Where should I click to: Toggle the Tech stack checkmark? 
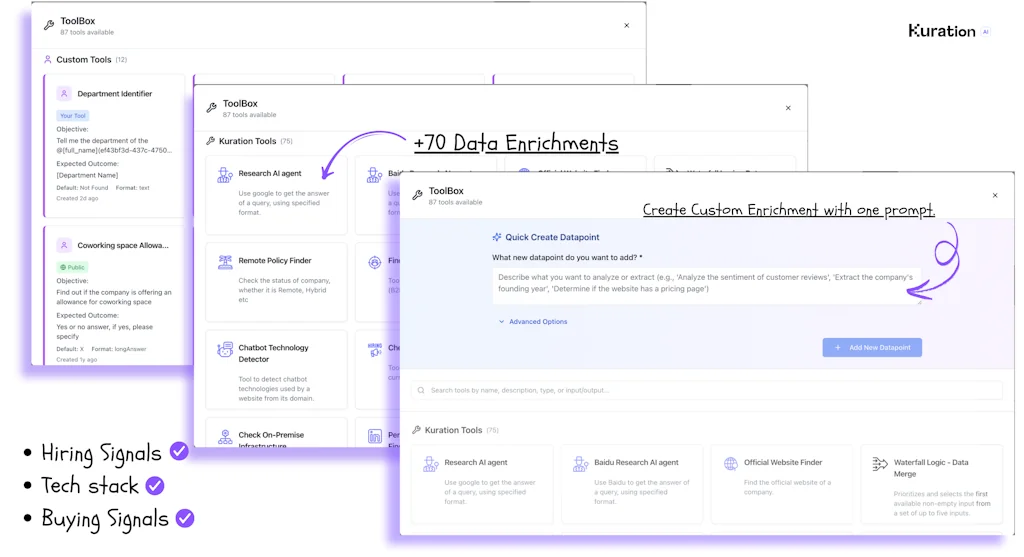click(155, 485)
